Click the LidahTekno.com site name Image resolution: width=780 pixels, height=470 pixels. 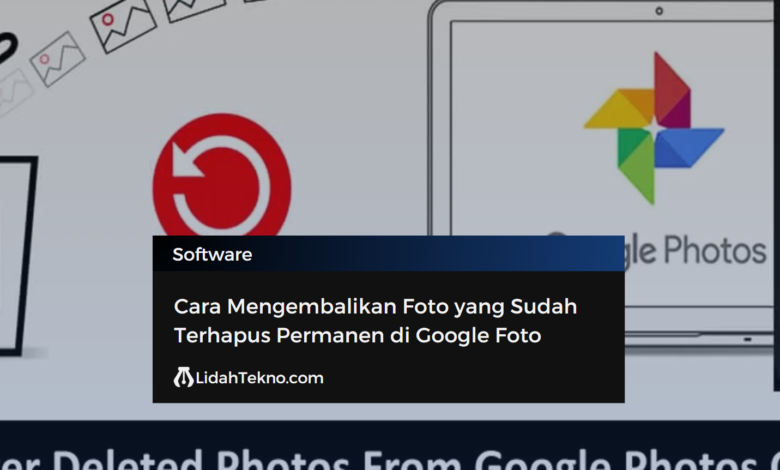tap(259, 378)
